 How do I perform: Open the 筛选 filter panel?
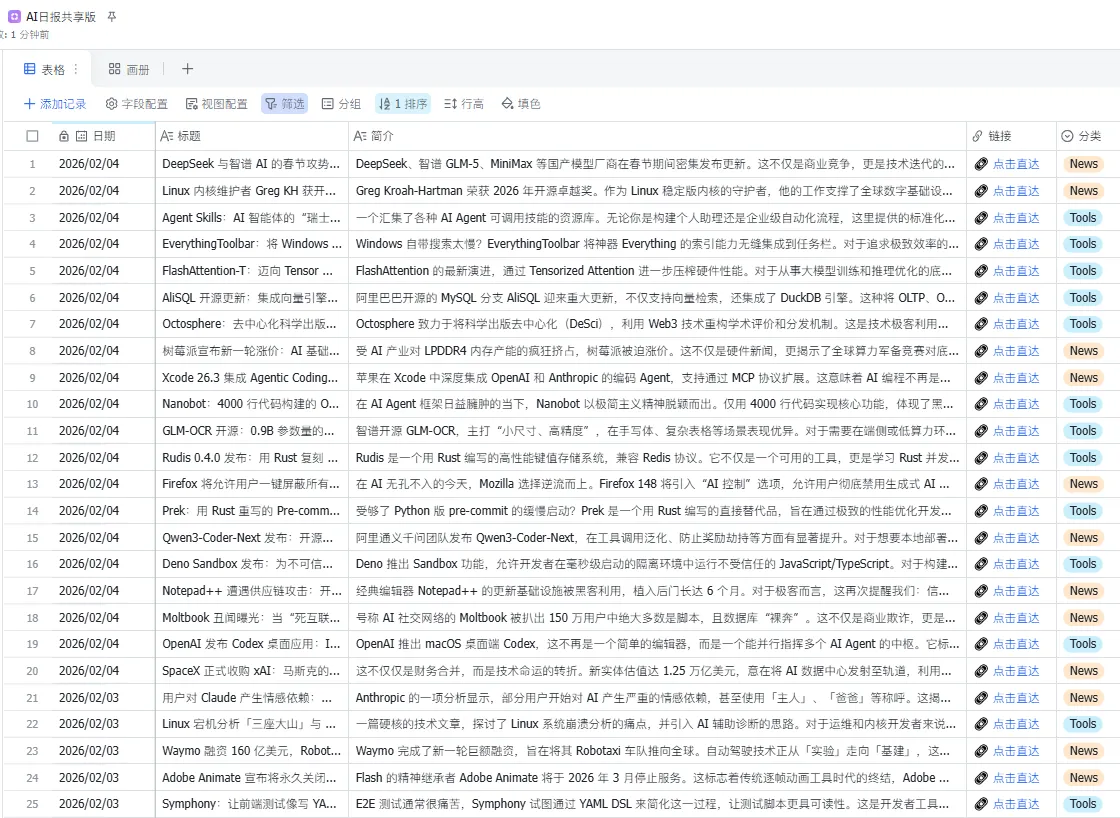coord(284,104)
